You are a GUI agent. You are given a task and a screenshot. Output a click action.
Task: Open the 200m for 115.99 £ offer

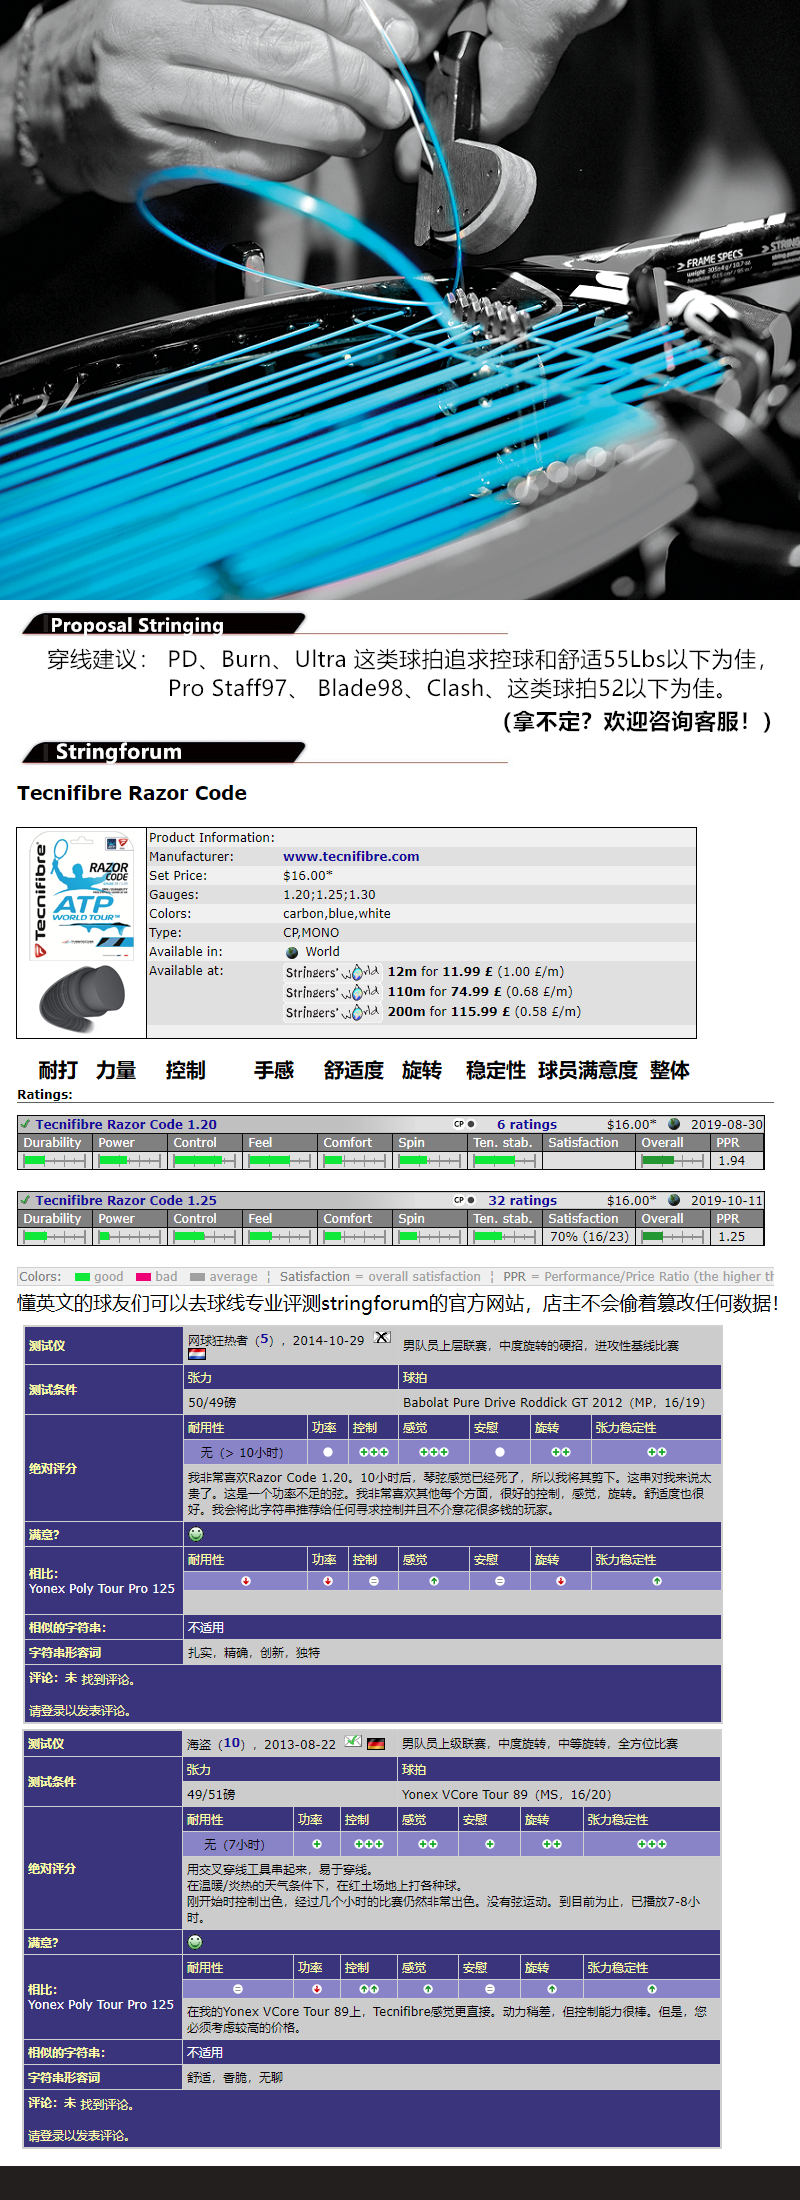point(484,1011)
